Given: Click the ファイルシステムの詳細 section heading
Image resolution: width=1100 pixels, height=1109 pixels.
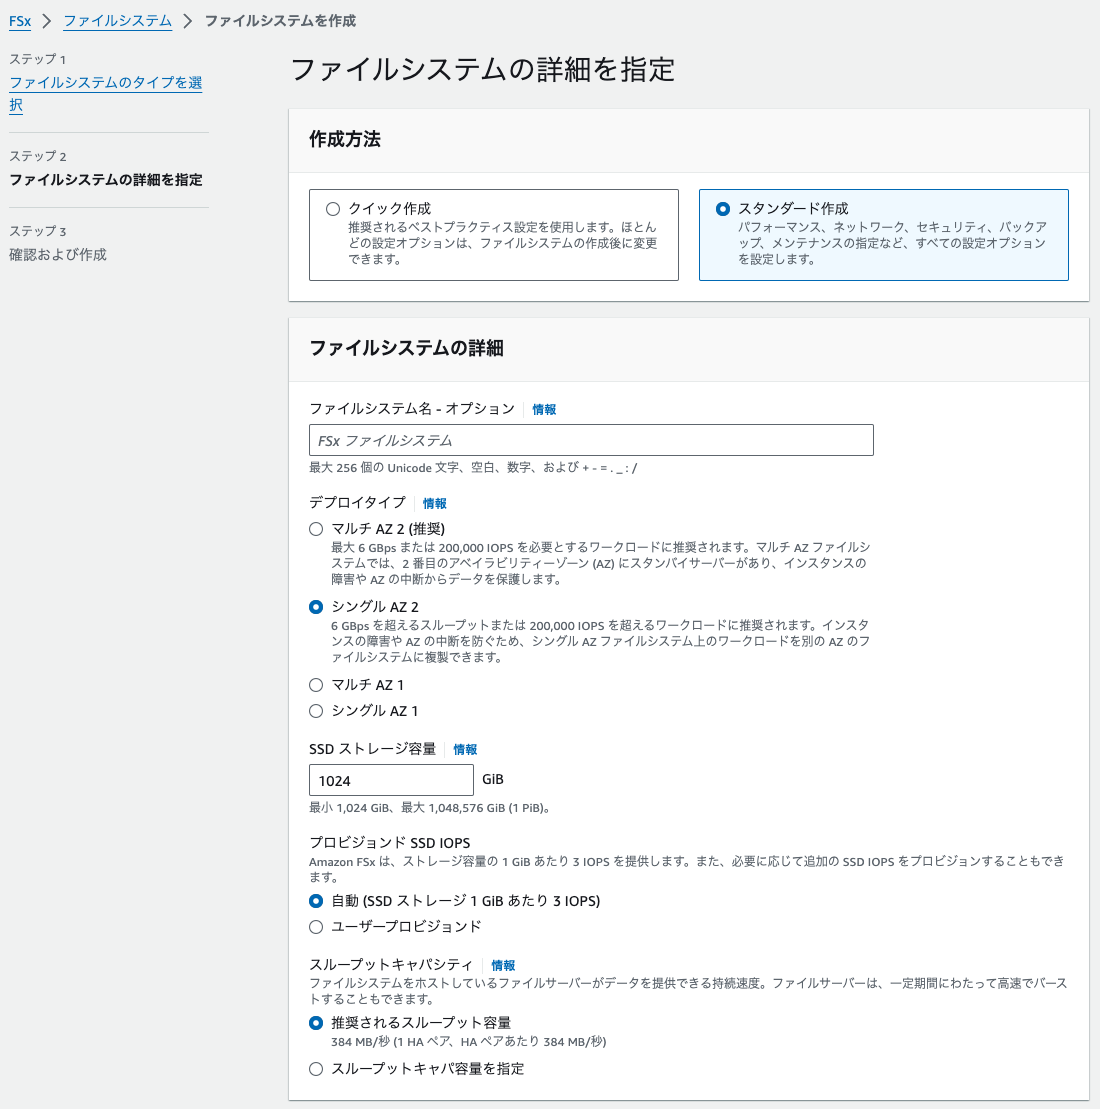Looking at the screenshot, I should [x=406, y=348].
